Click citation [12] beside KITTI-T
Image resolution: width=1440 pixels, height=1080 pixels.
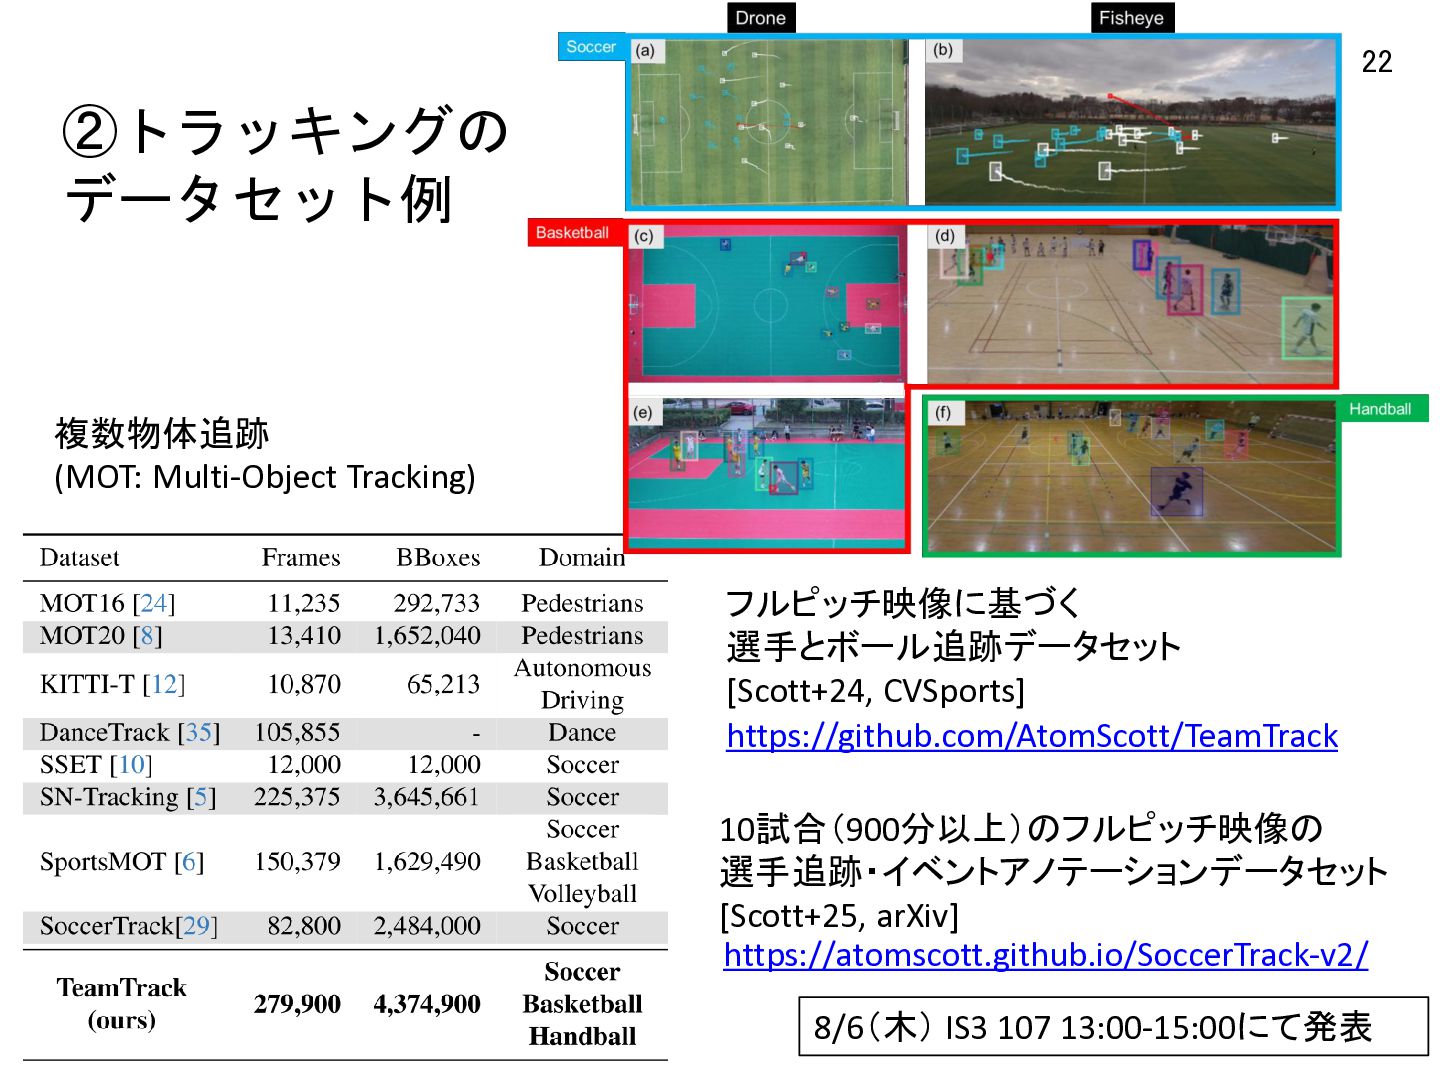point(164,684)
